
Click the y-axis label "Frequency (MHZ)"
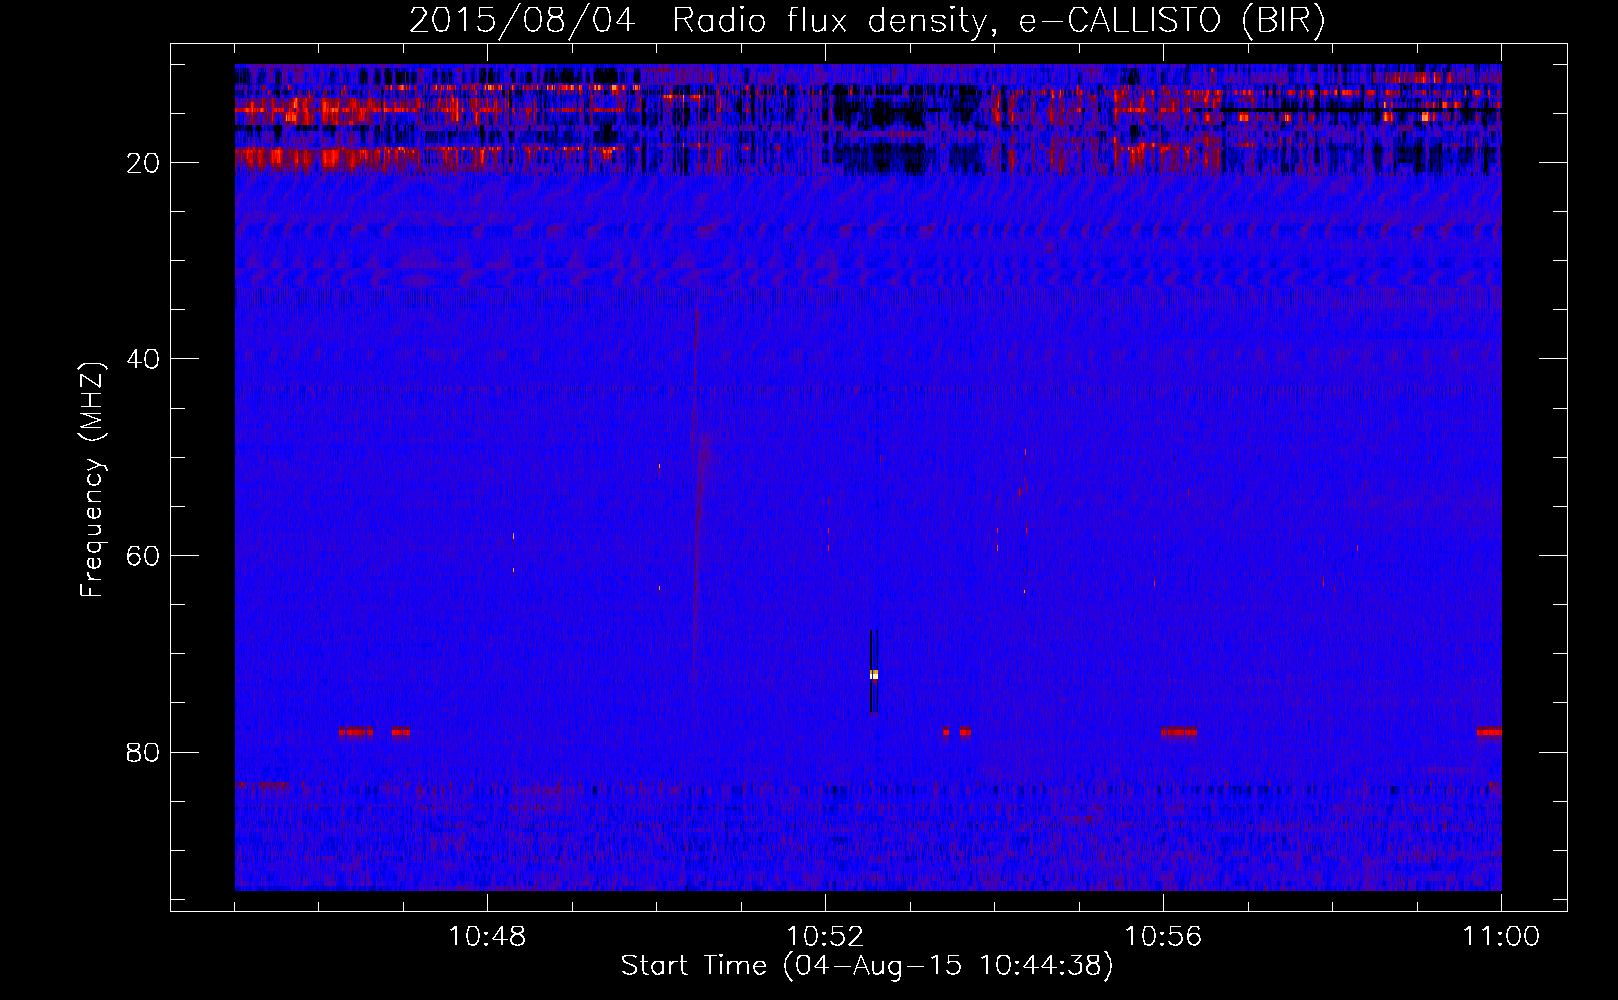(x=92, y=479)
